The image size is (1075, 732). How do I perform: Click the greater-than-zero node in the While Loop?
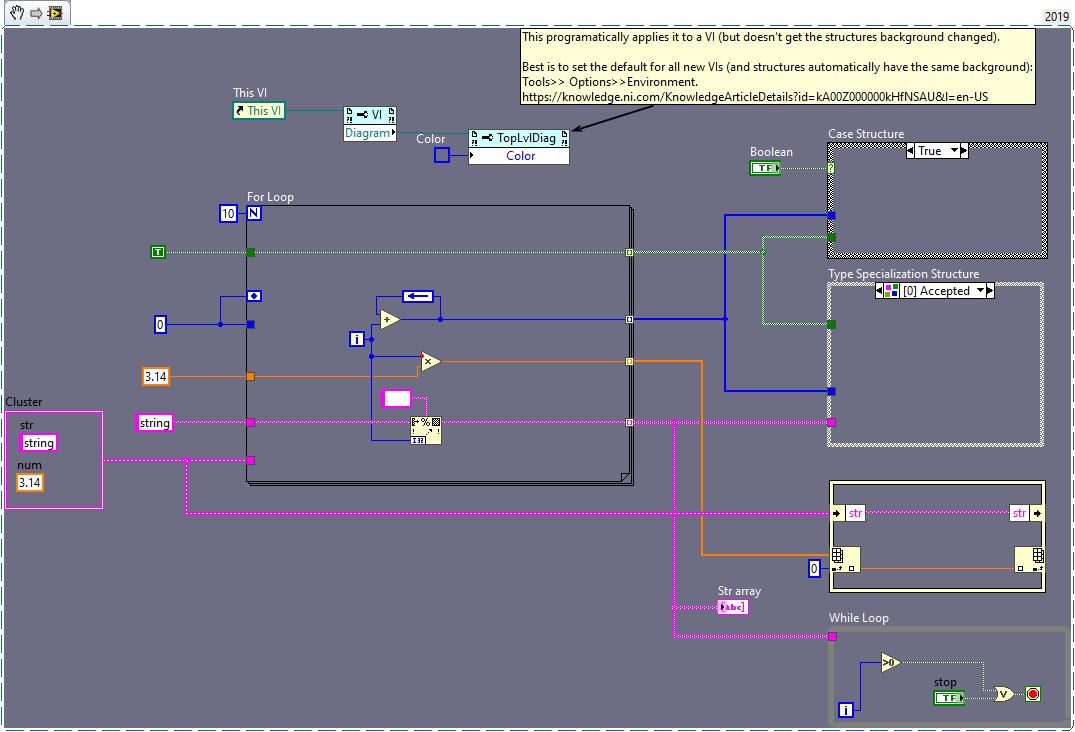(889, 661)
